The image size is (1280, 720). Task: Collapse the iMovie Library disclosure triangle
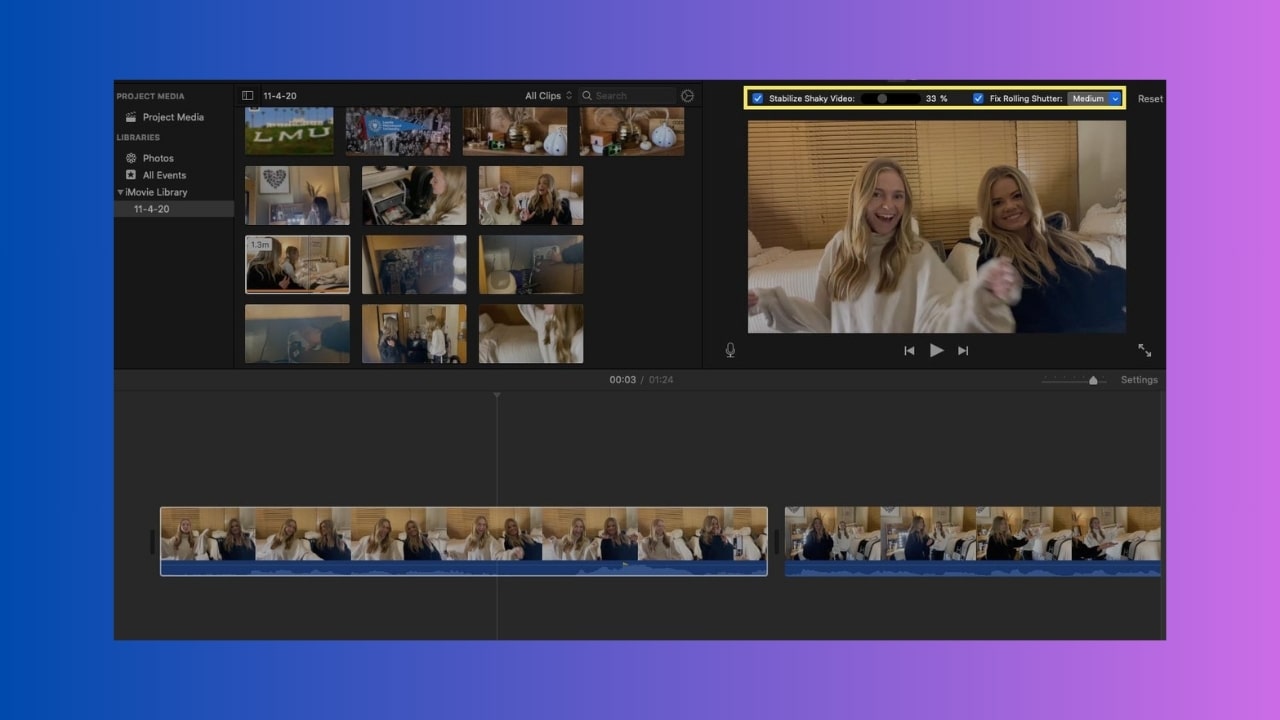[x=121, y=192]
